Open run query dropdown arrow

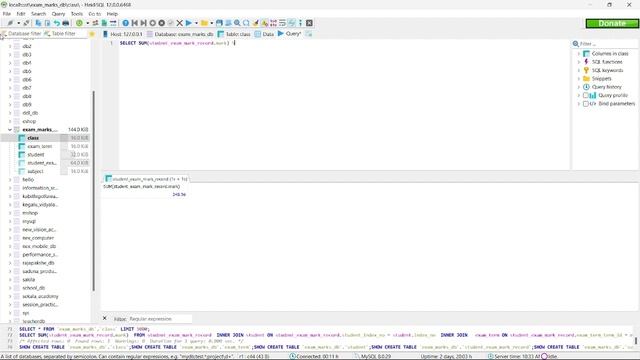pyautogui.click(x=196, y=23)
